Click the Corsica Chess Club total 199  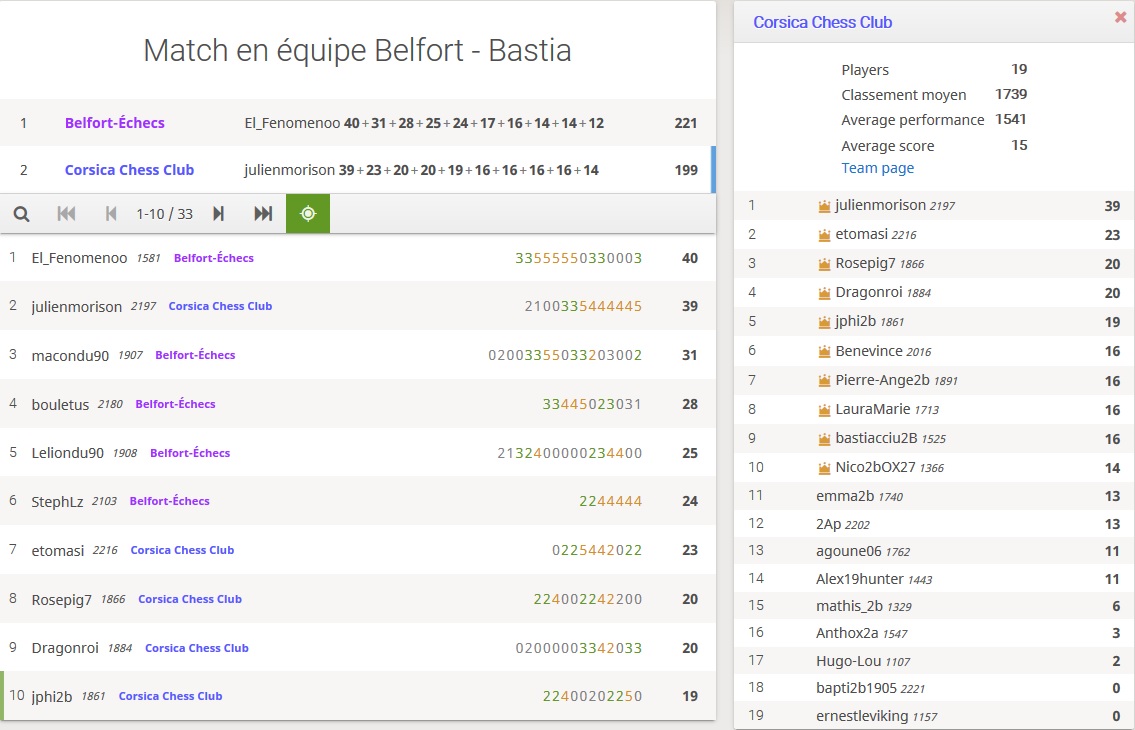(x=685, y=170)
